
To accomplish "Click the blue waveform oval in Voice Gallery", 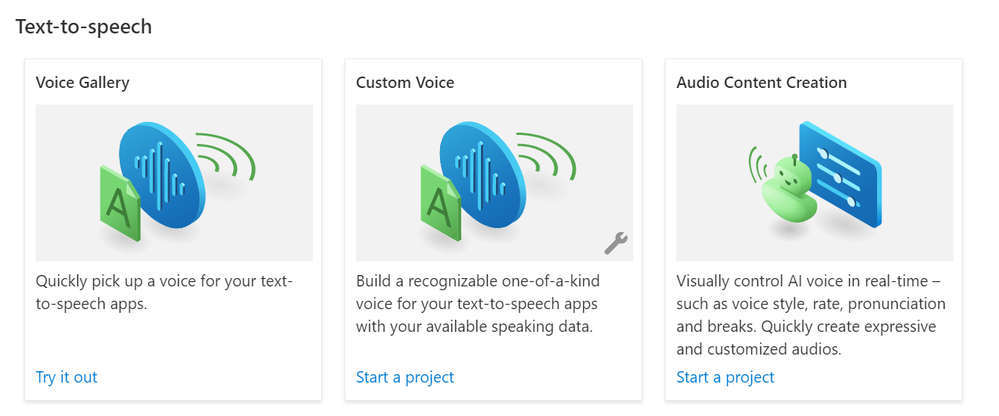I will (x=160, y=164).
